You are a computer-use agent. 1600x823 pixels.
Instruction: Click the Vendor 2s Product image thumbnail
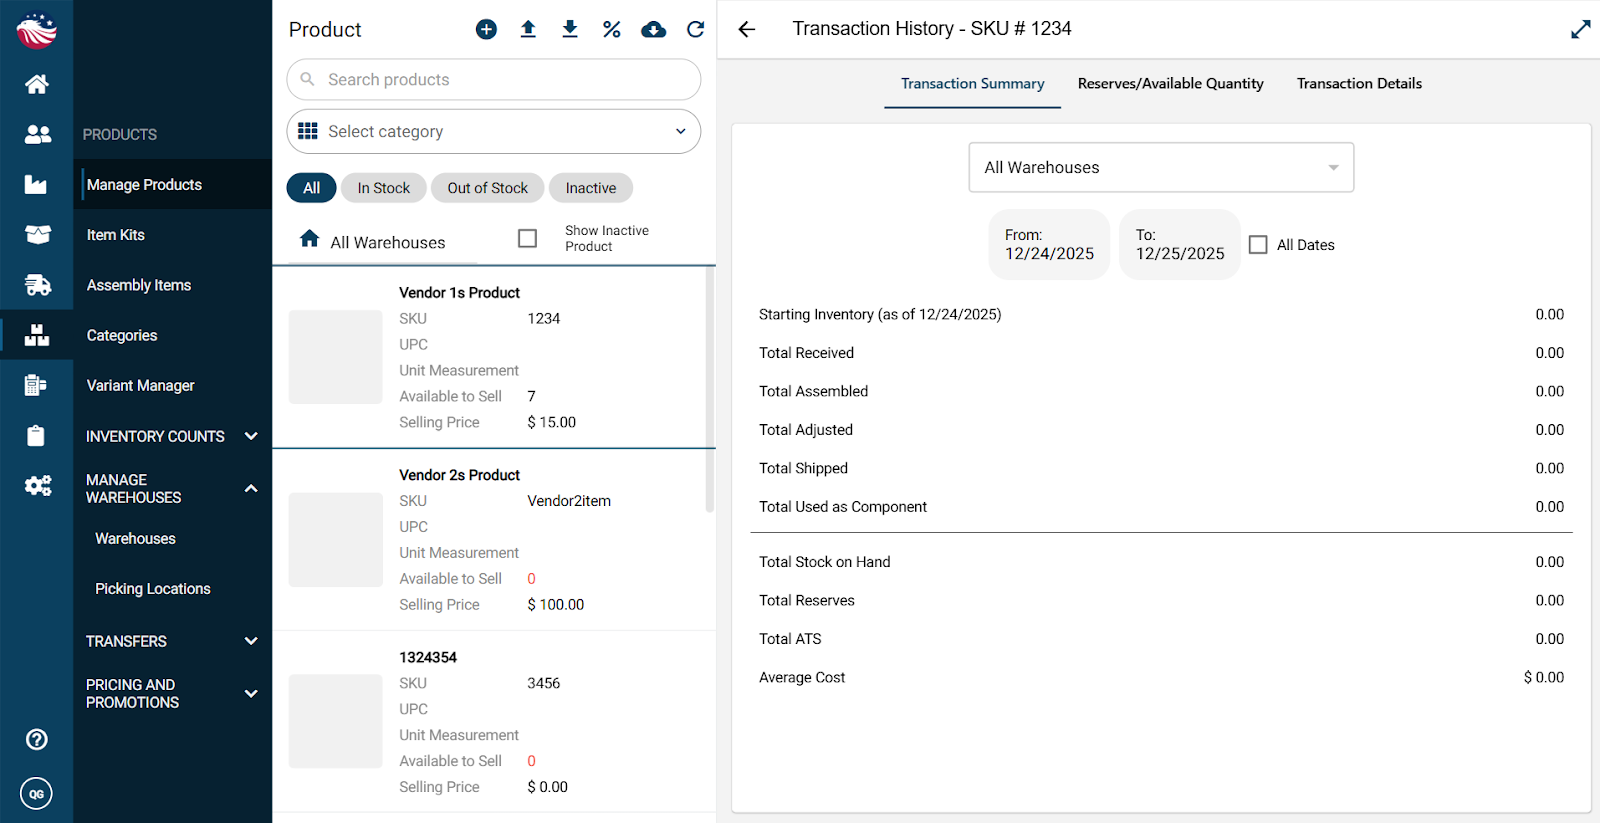(336, 540)
